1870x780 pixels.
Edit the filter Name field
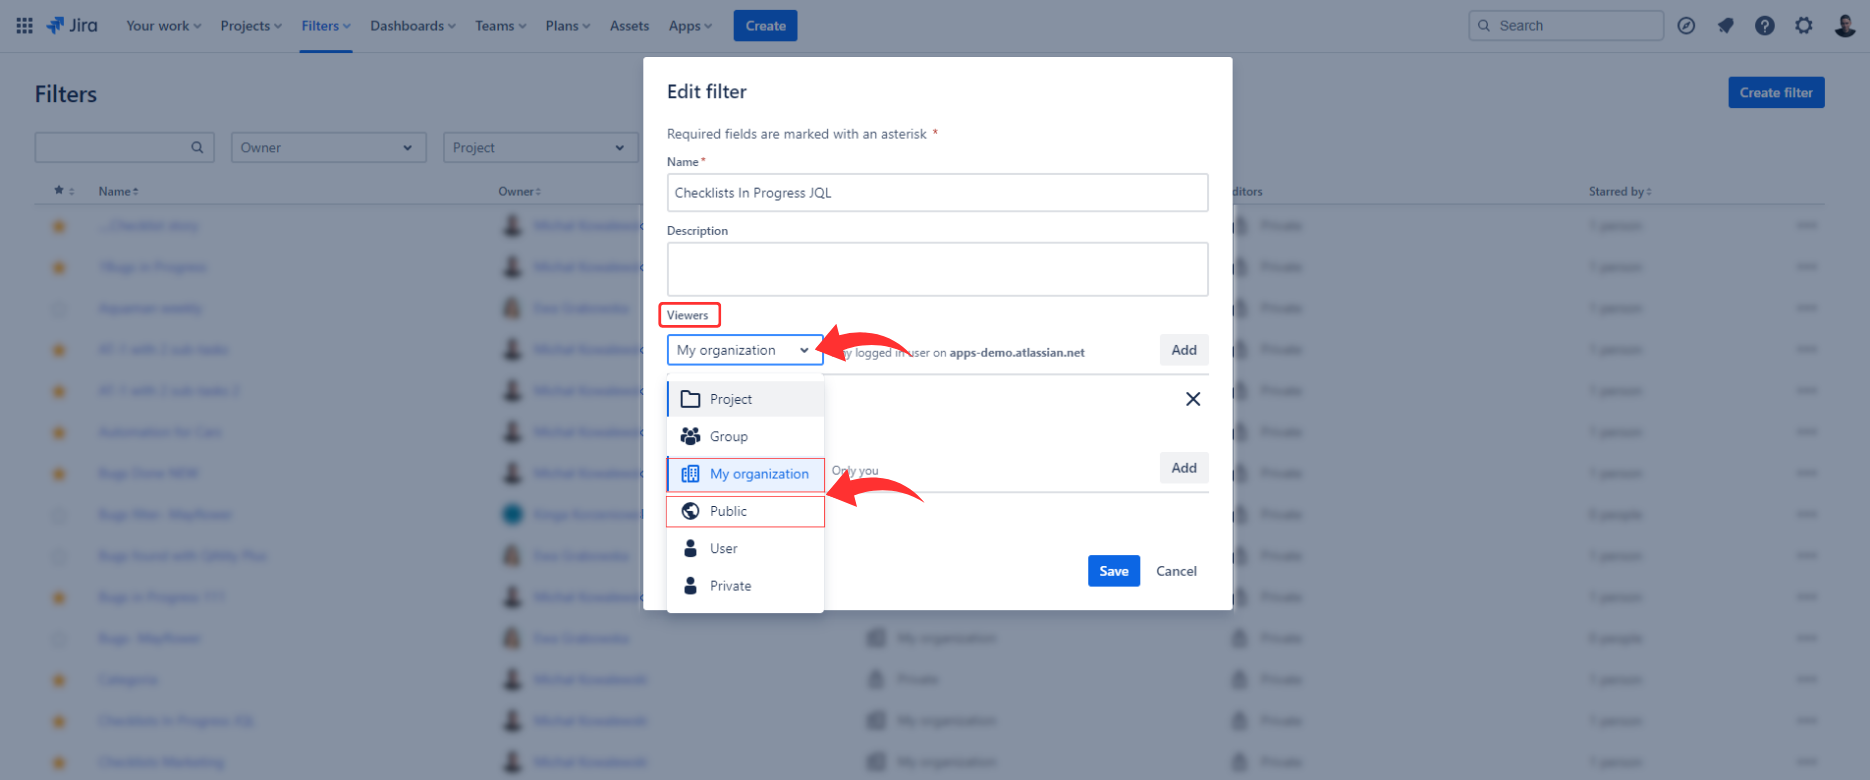pyautogui.click(x=937, y=193)
